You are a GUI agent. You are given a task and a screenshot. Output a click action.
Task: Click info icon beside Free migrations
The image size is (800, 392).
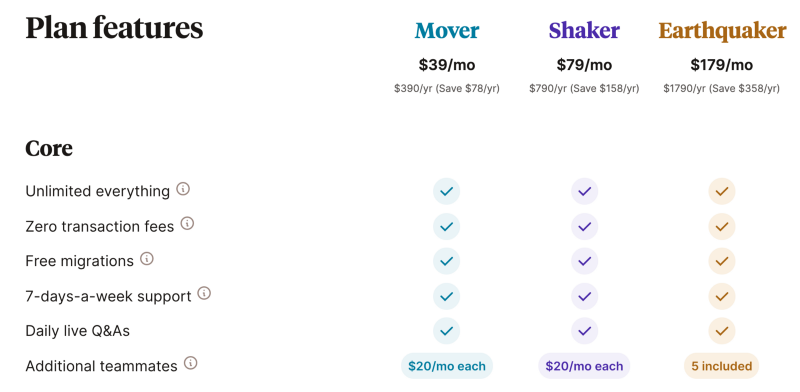(x=147, y=259)
